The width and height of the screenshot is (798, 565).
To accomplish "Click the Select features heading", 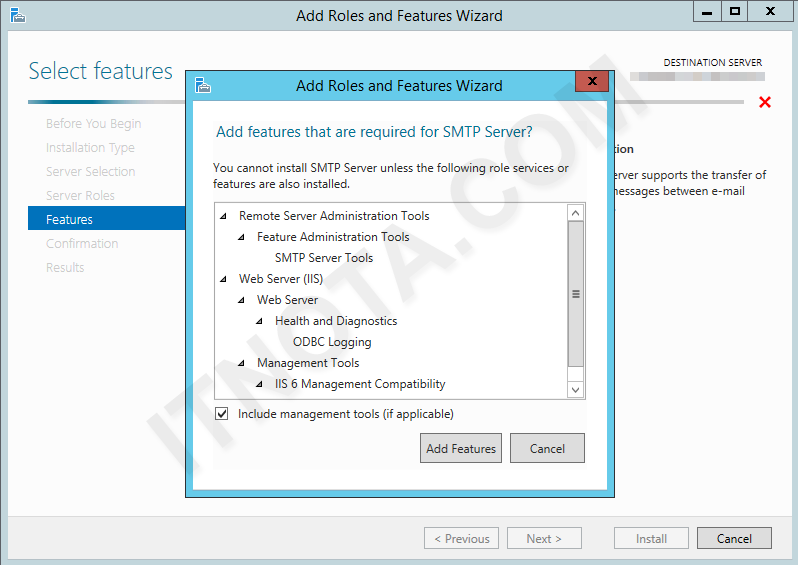I will (100, 71).
